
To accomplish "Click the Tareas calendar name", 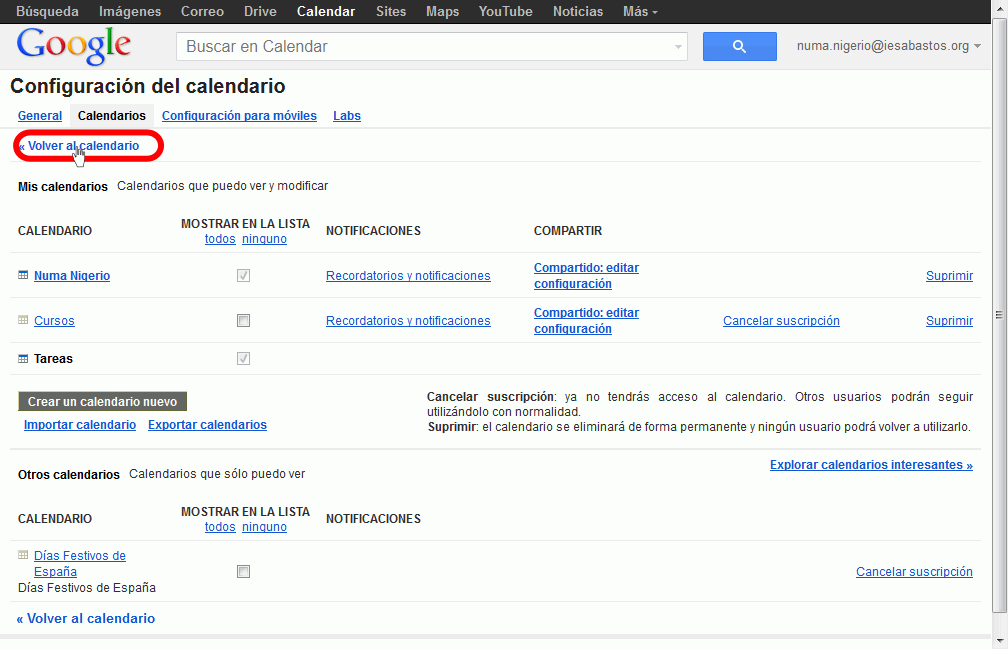I will [x=53, y=359].
